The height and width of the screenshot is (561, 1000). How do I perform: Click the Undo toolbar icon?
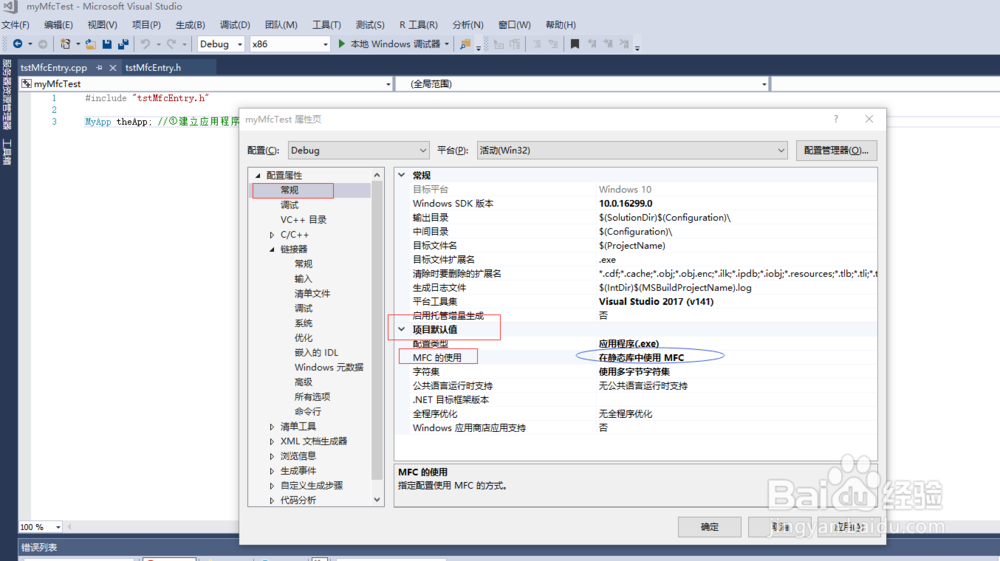145,44
